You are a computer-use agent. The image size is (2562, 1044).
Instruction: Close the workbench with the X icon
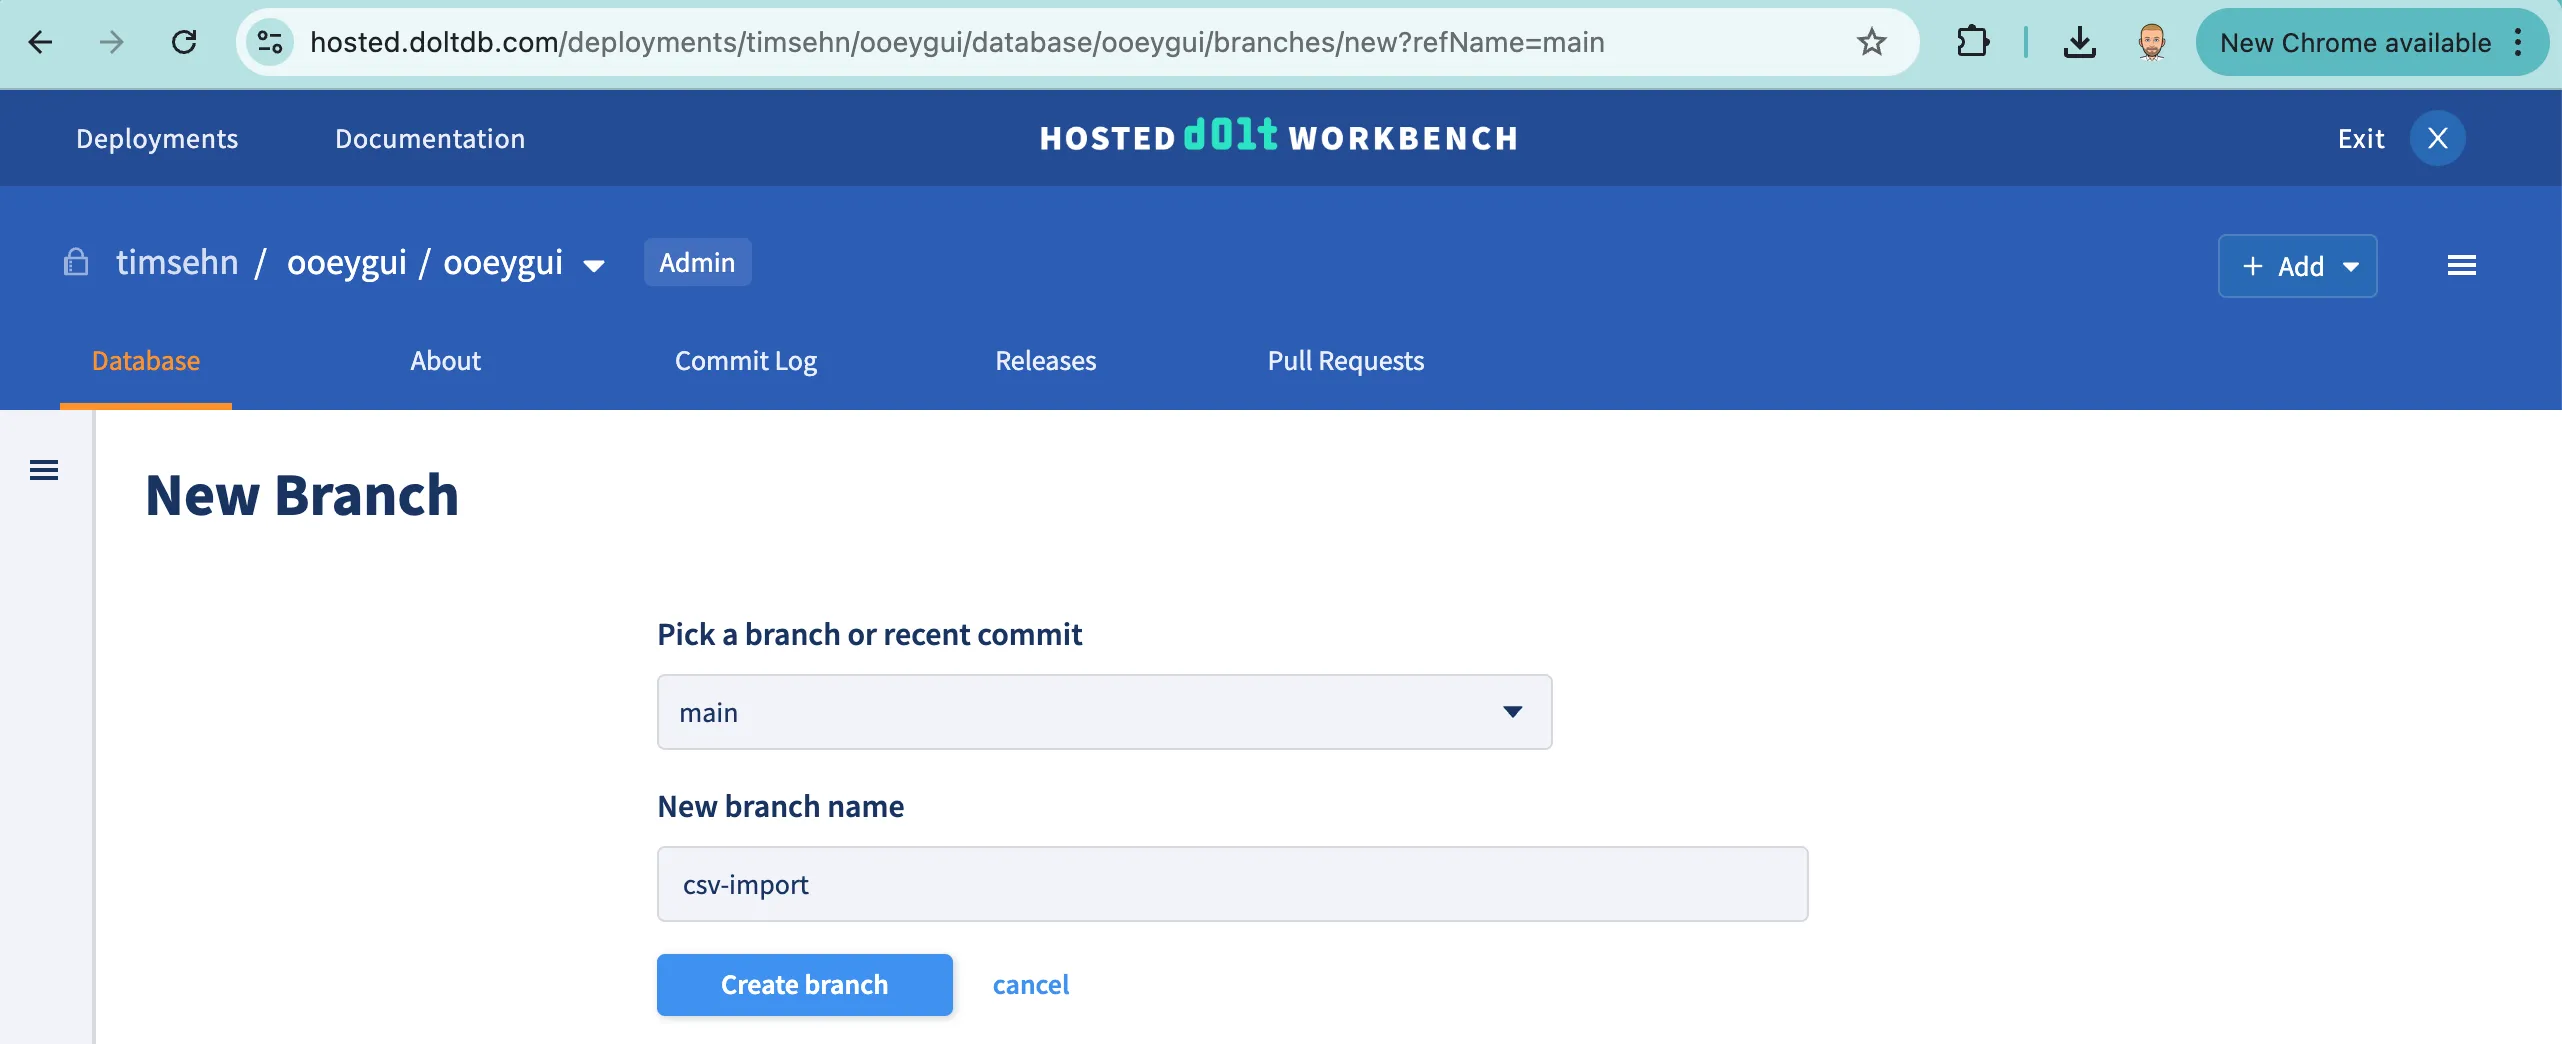pos(2437,138)
